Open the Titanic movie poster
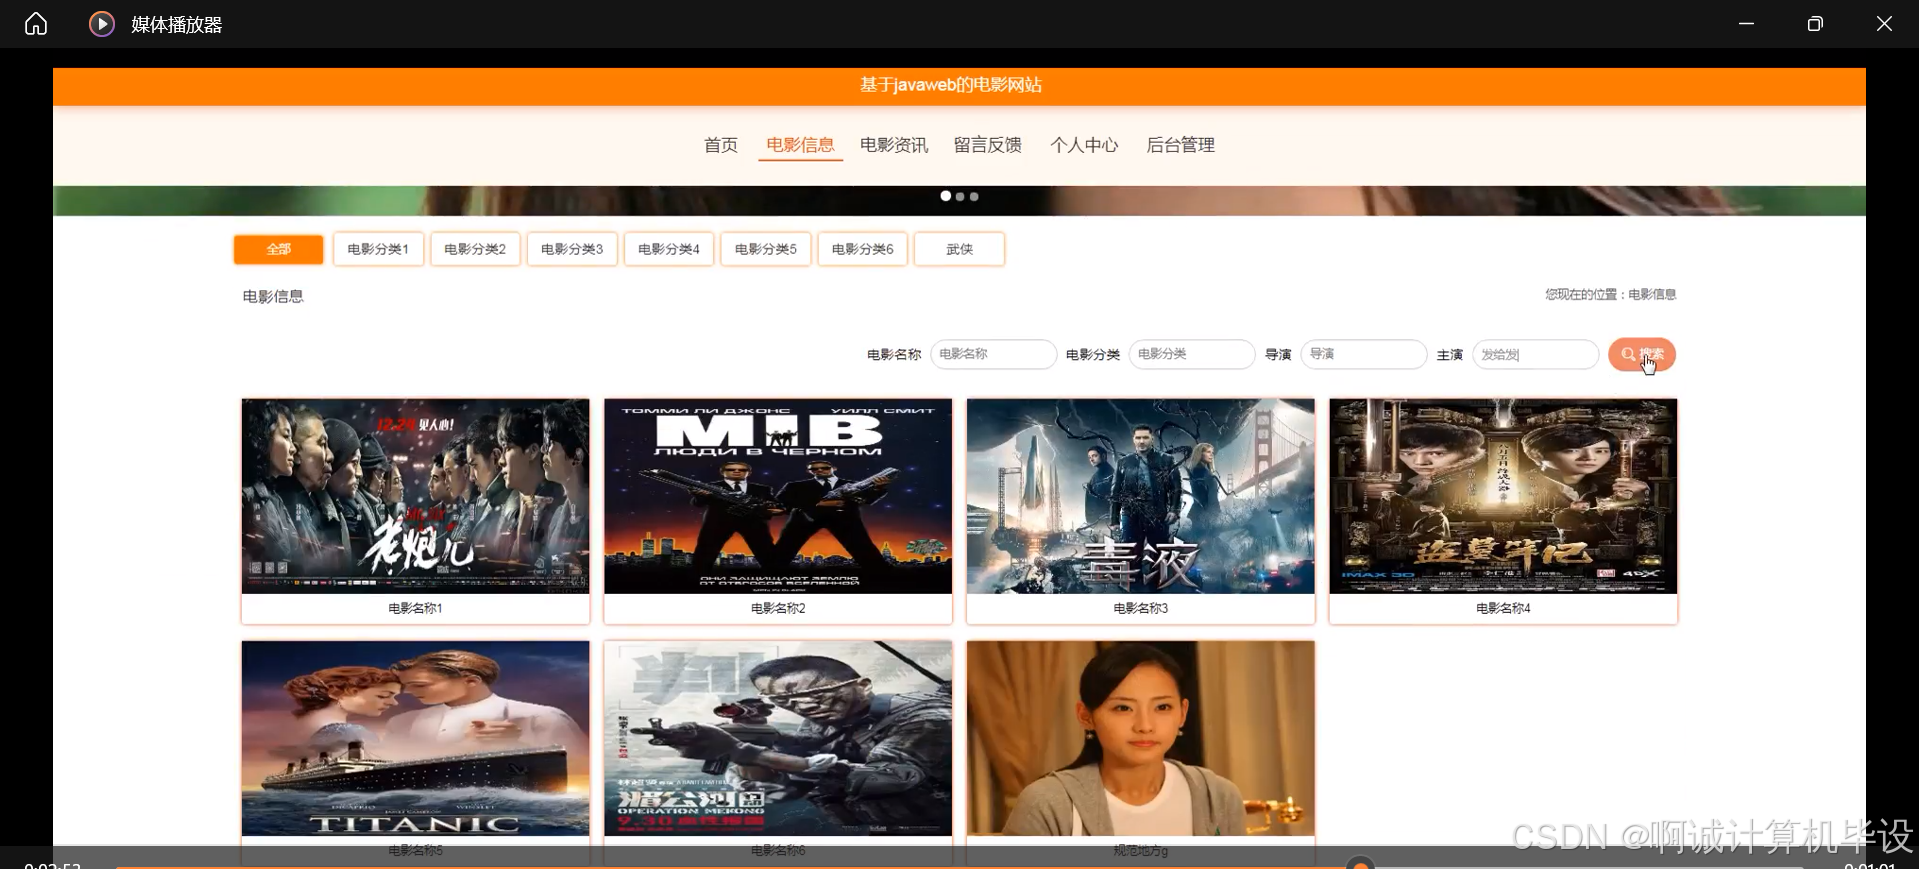The width and height of the screenshot is (1919, 869). pos(416,738)
